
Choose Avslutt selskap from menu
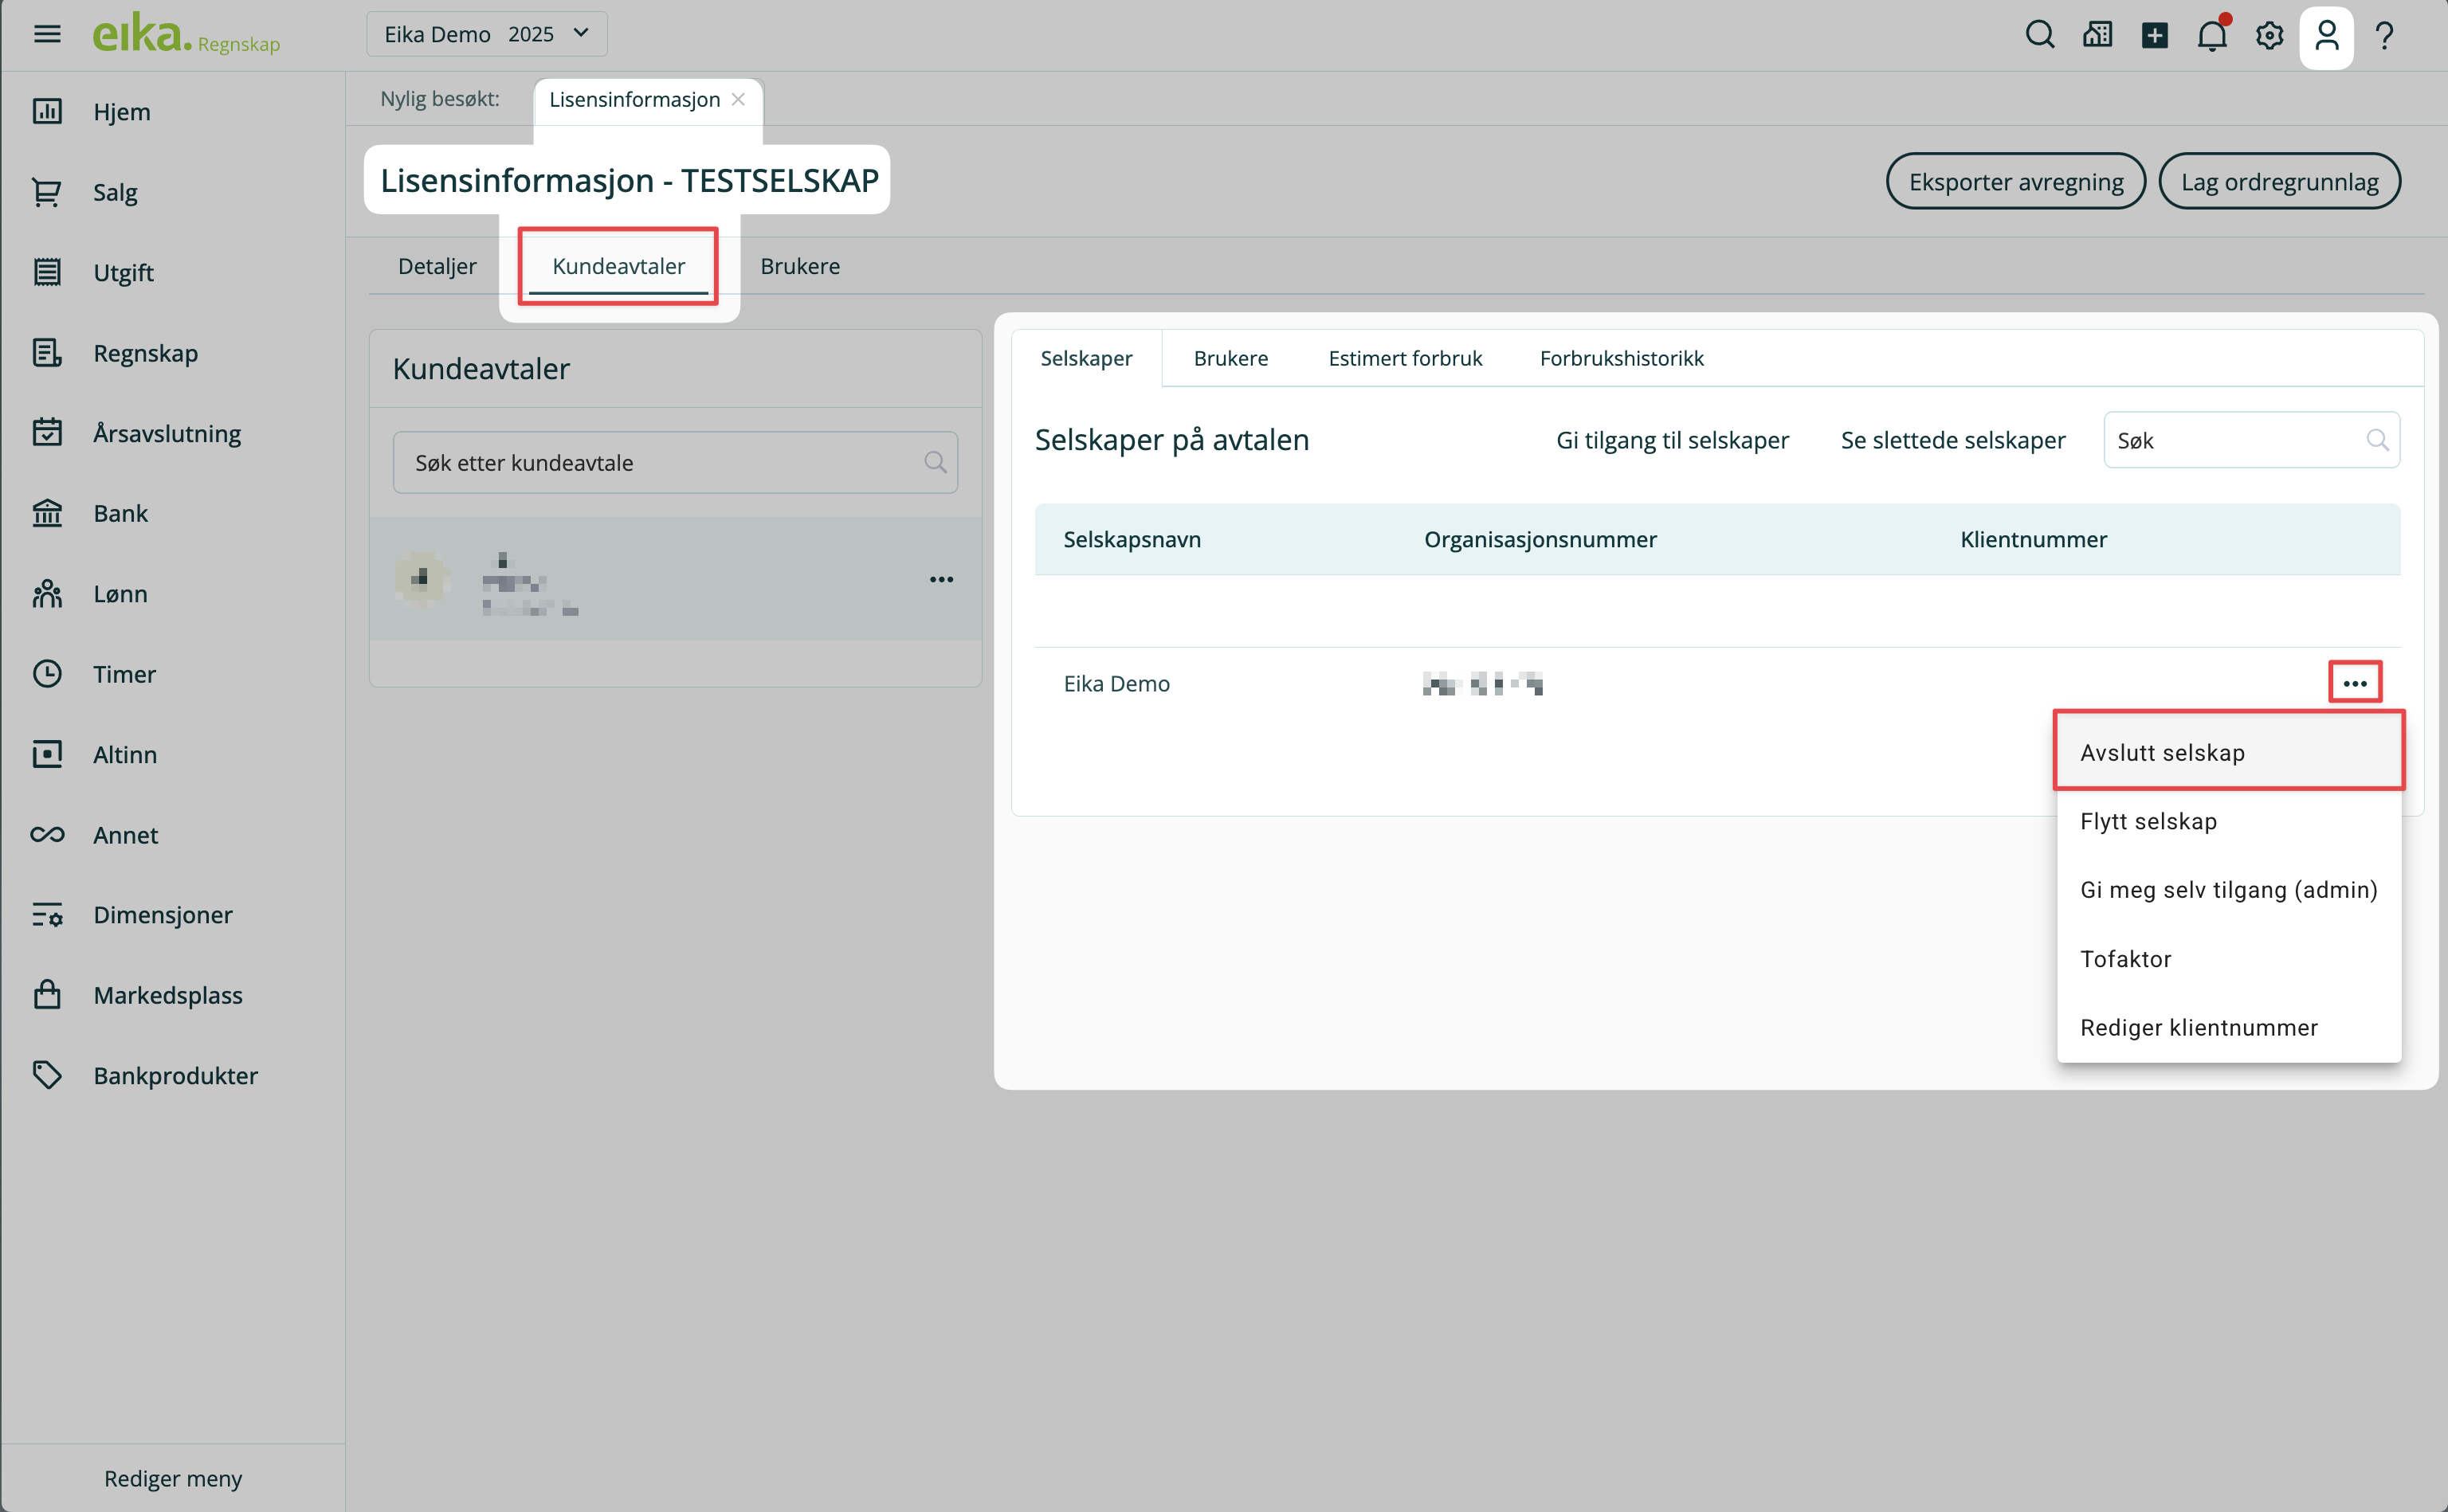pyautogui.click(x=2229, y=752)
